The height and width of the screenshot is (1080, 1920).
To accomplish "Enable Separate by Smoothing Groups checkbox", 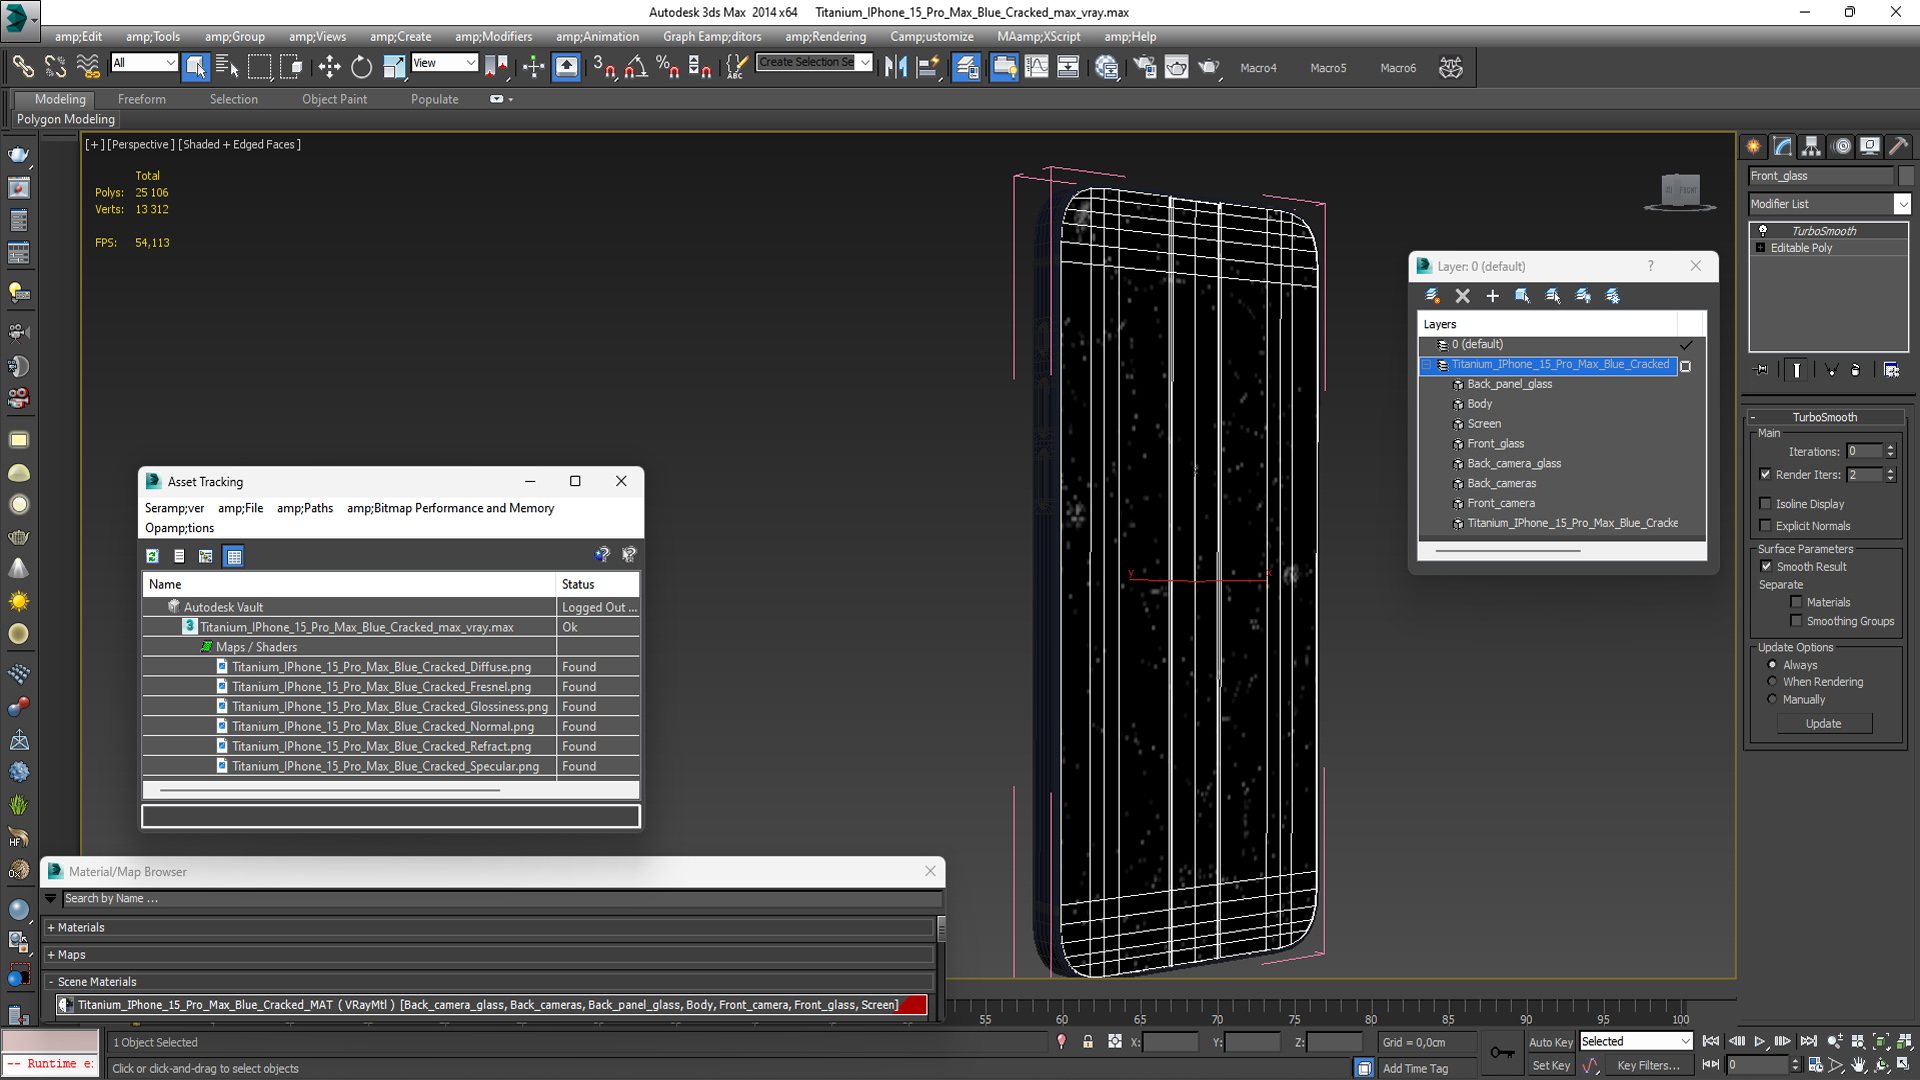I will click(1796, 621).
